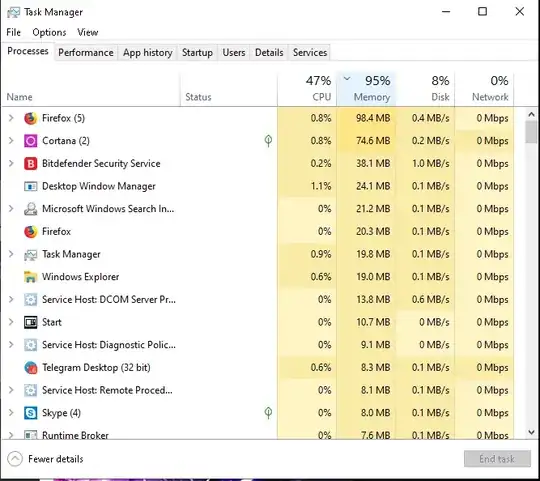Switch to the Users tab

(x=234, y=53)
